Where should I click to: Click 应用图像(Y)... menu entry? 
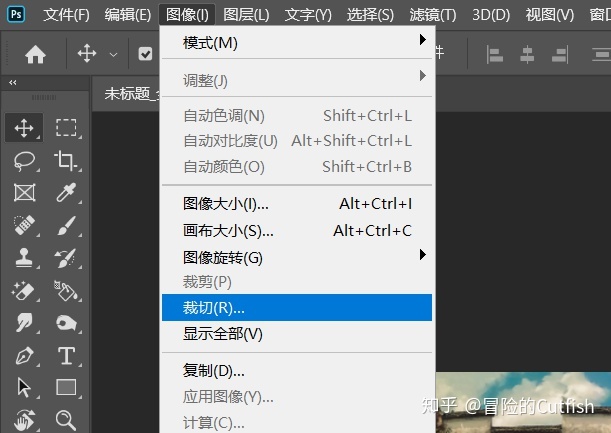pos(297,397)
